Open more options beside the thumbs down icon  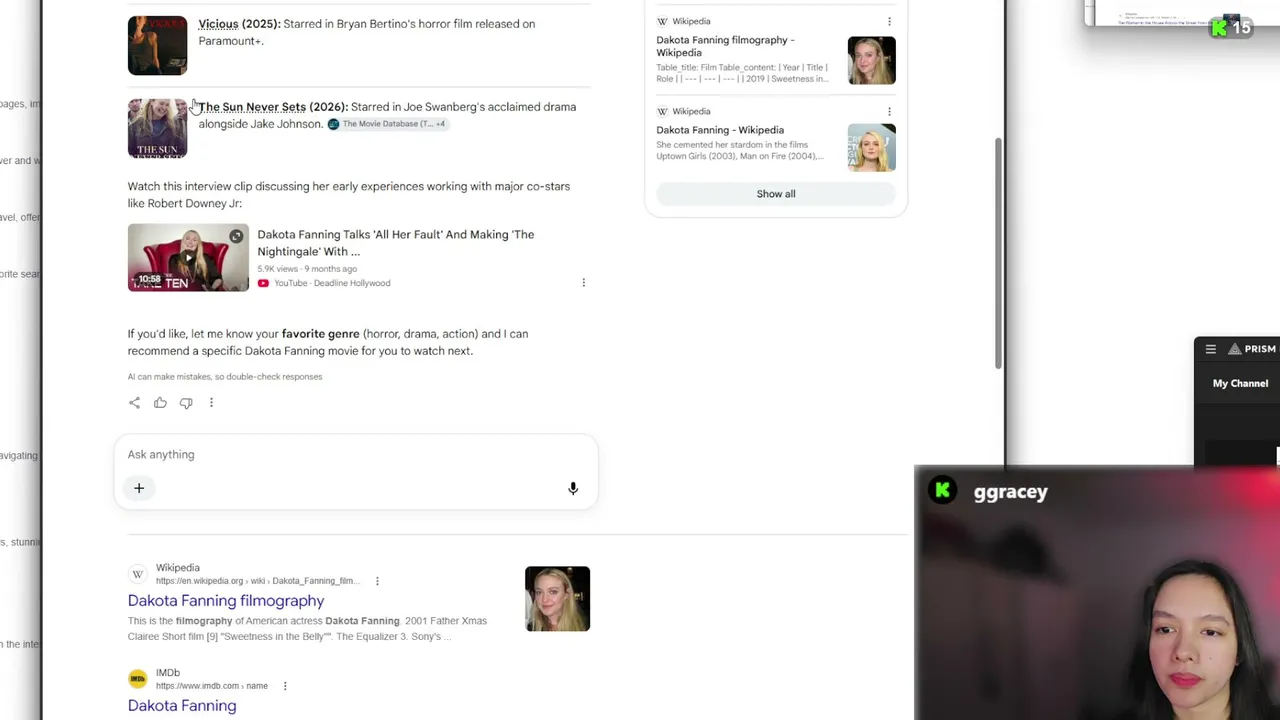pos(211,403)
